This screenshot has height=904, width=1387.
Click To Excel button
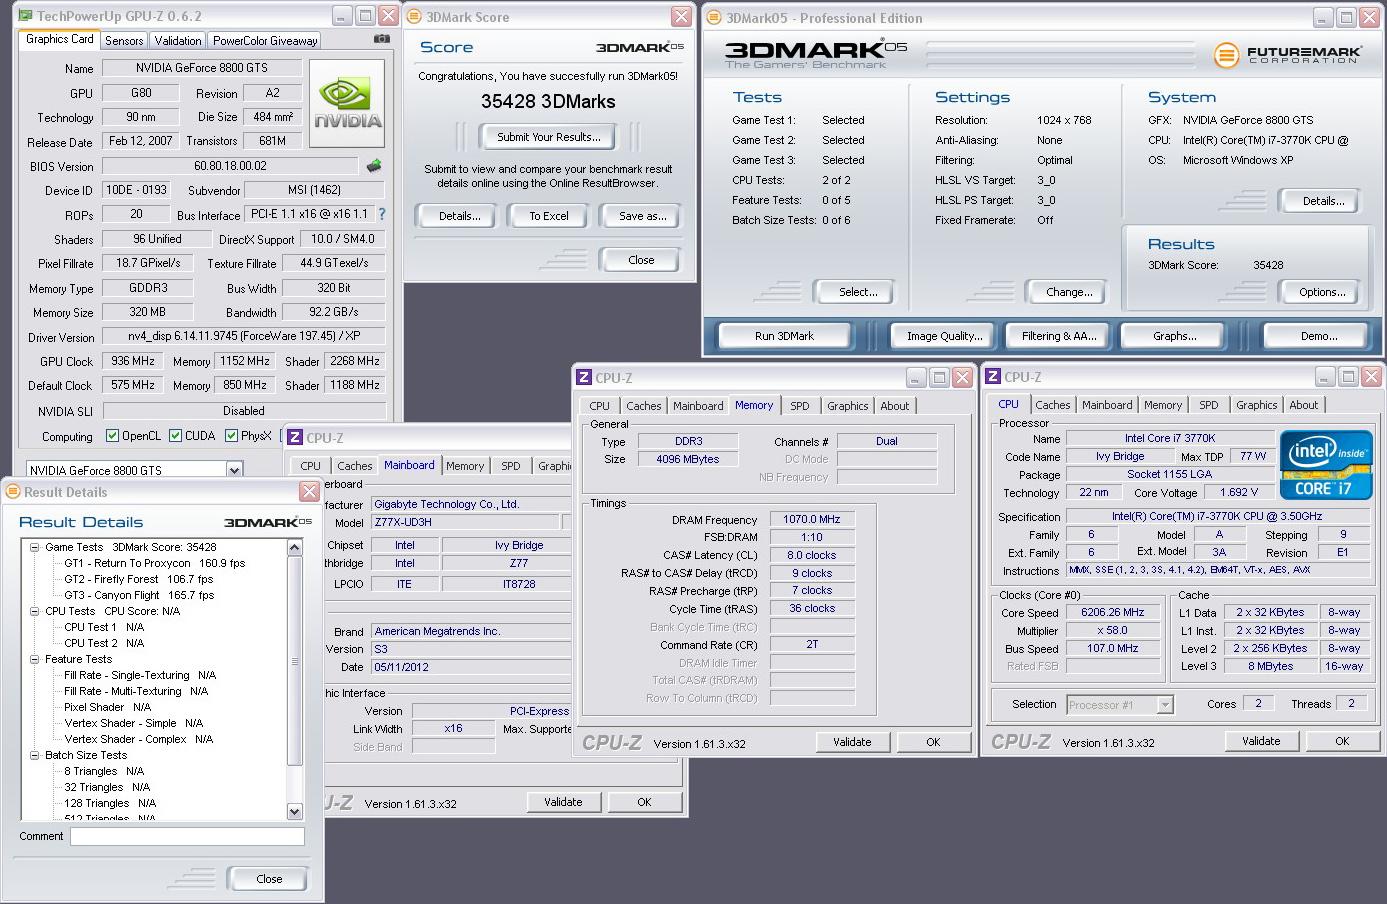(548, 216)
